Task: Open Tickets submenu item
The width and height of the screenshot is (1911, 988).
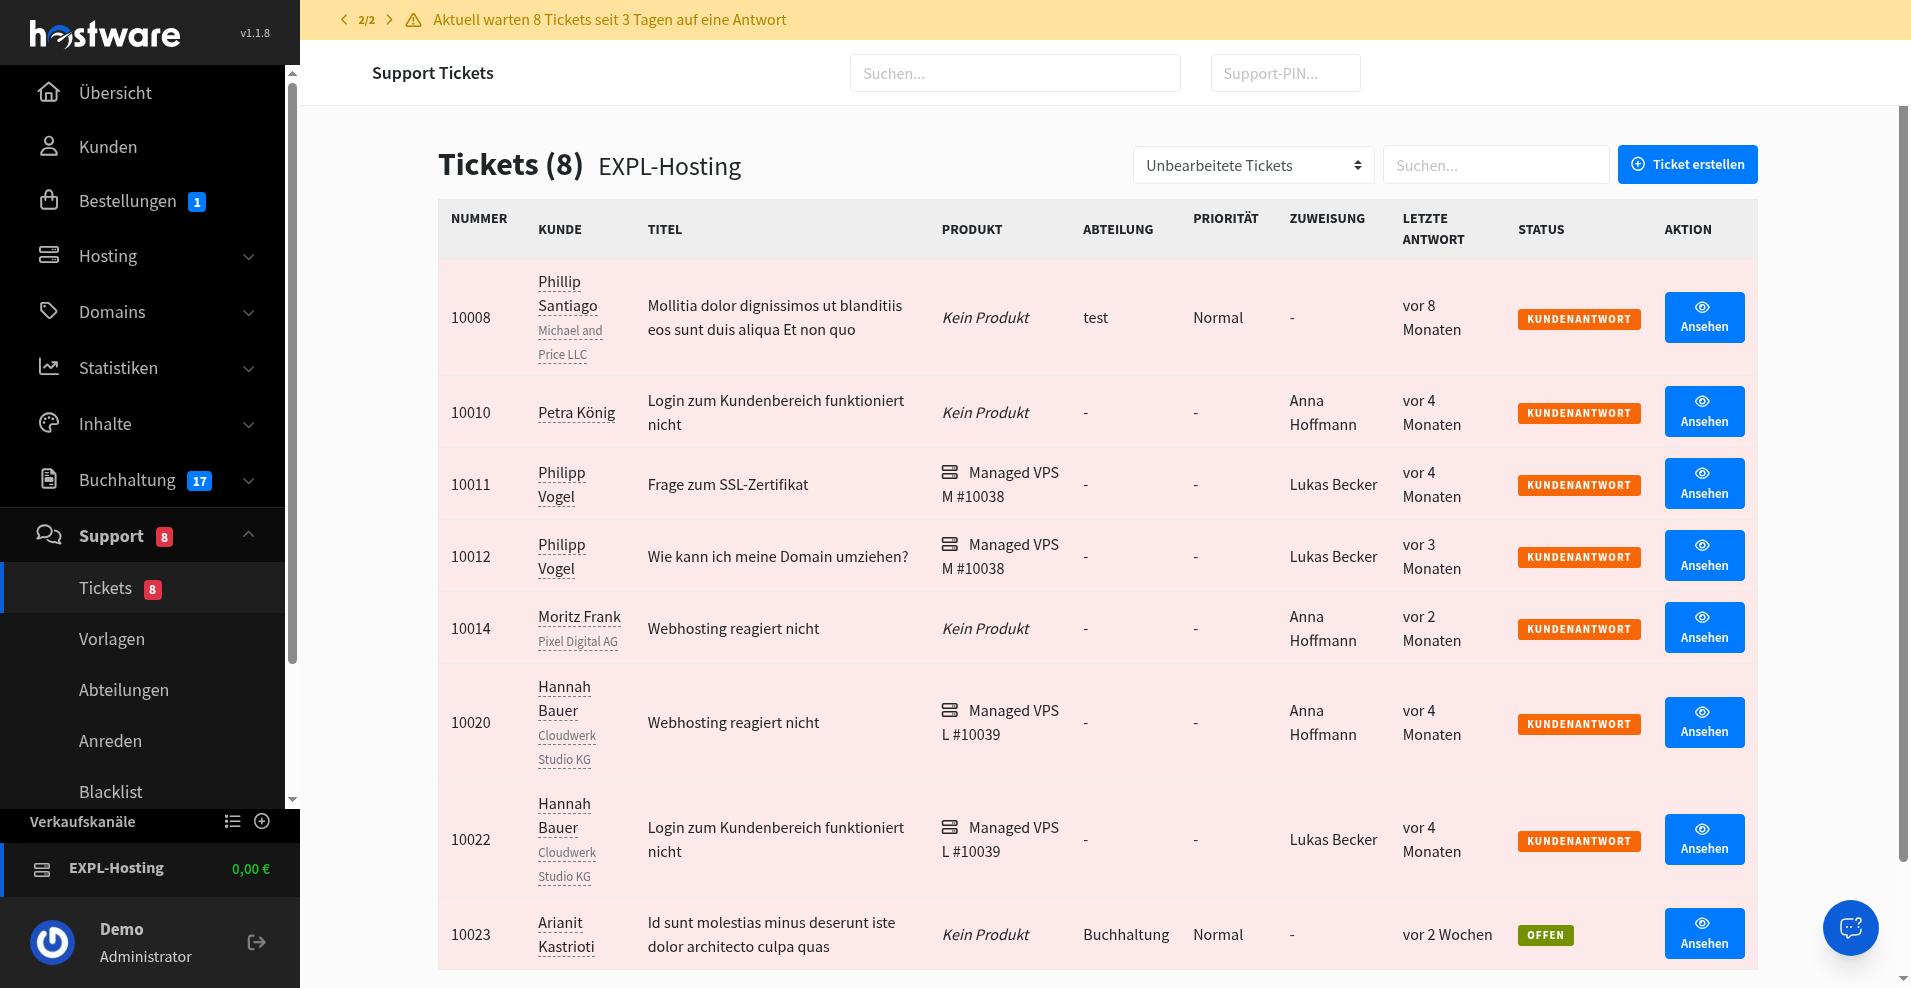Action: [x=142, y=587]
